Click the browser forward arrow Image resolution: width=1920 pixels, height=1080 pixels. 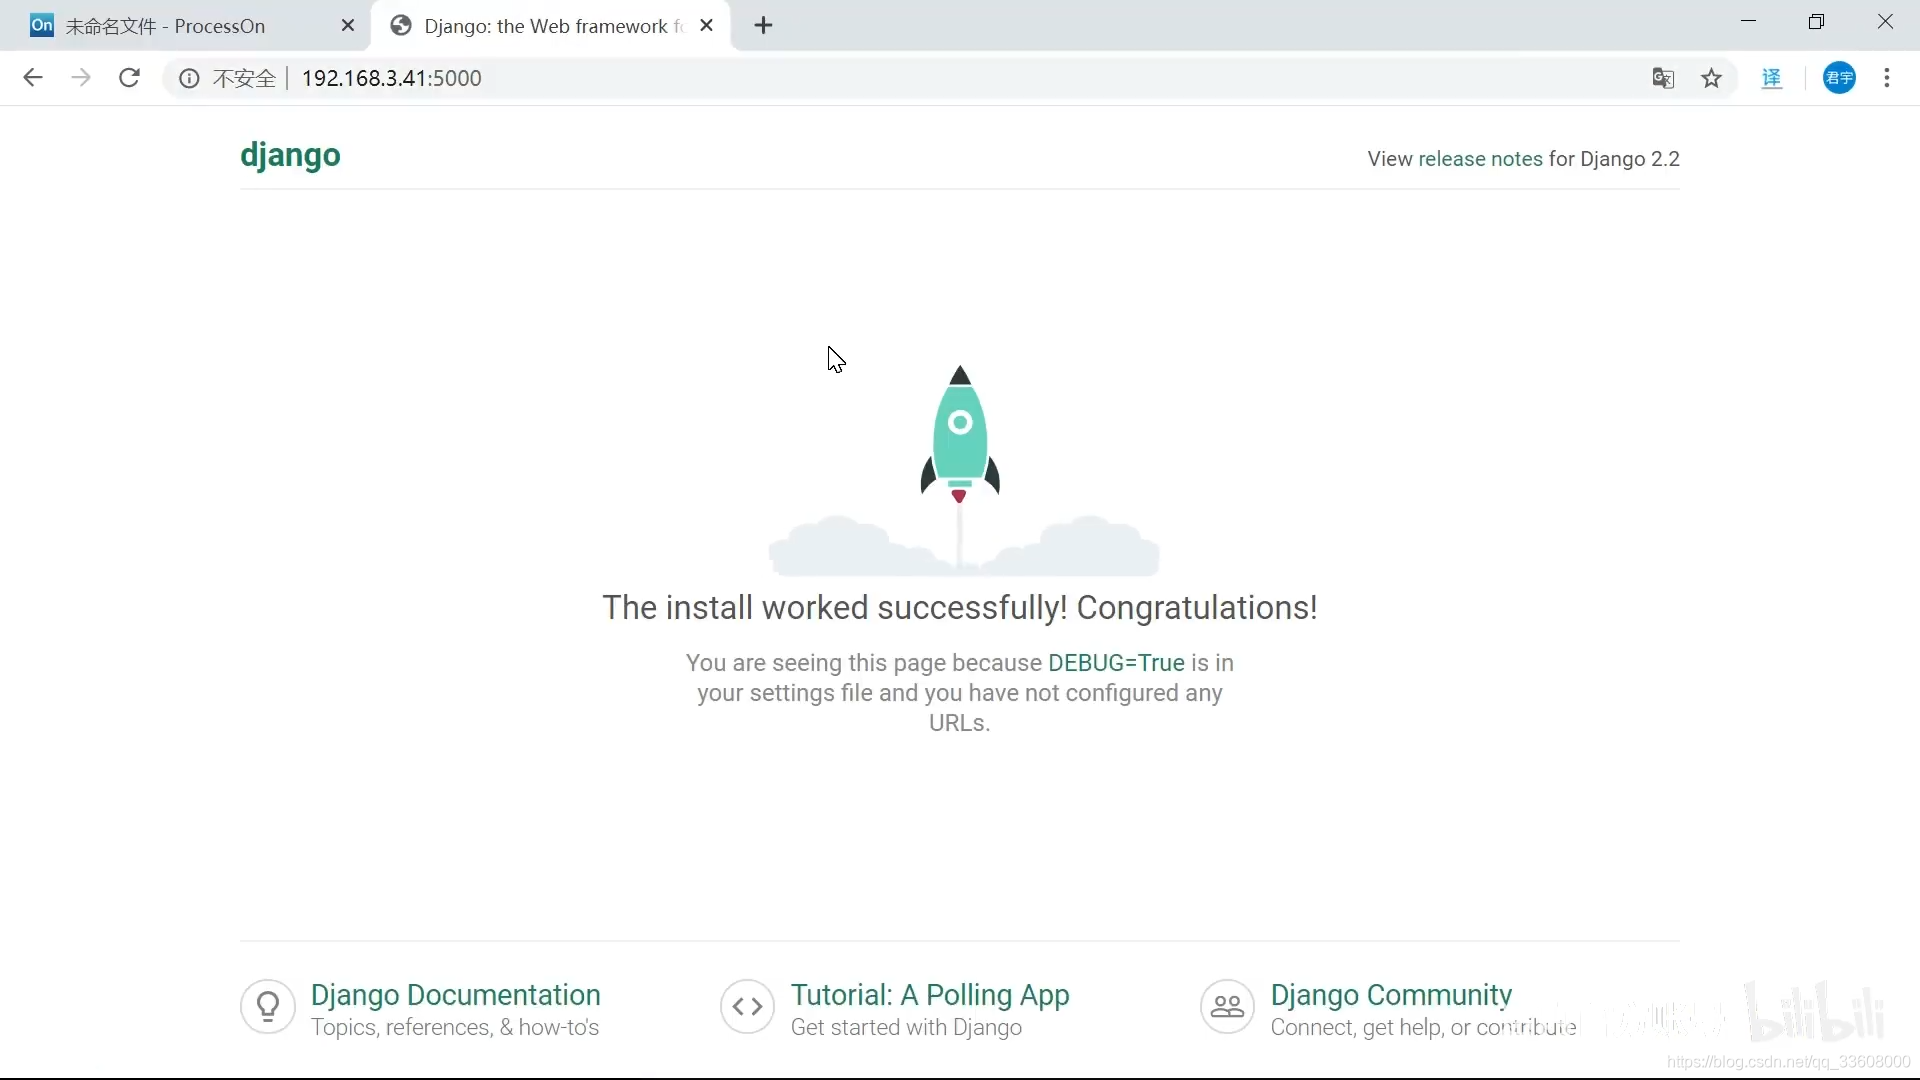coord(81,78)
